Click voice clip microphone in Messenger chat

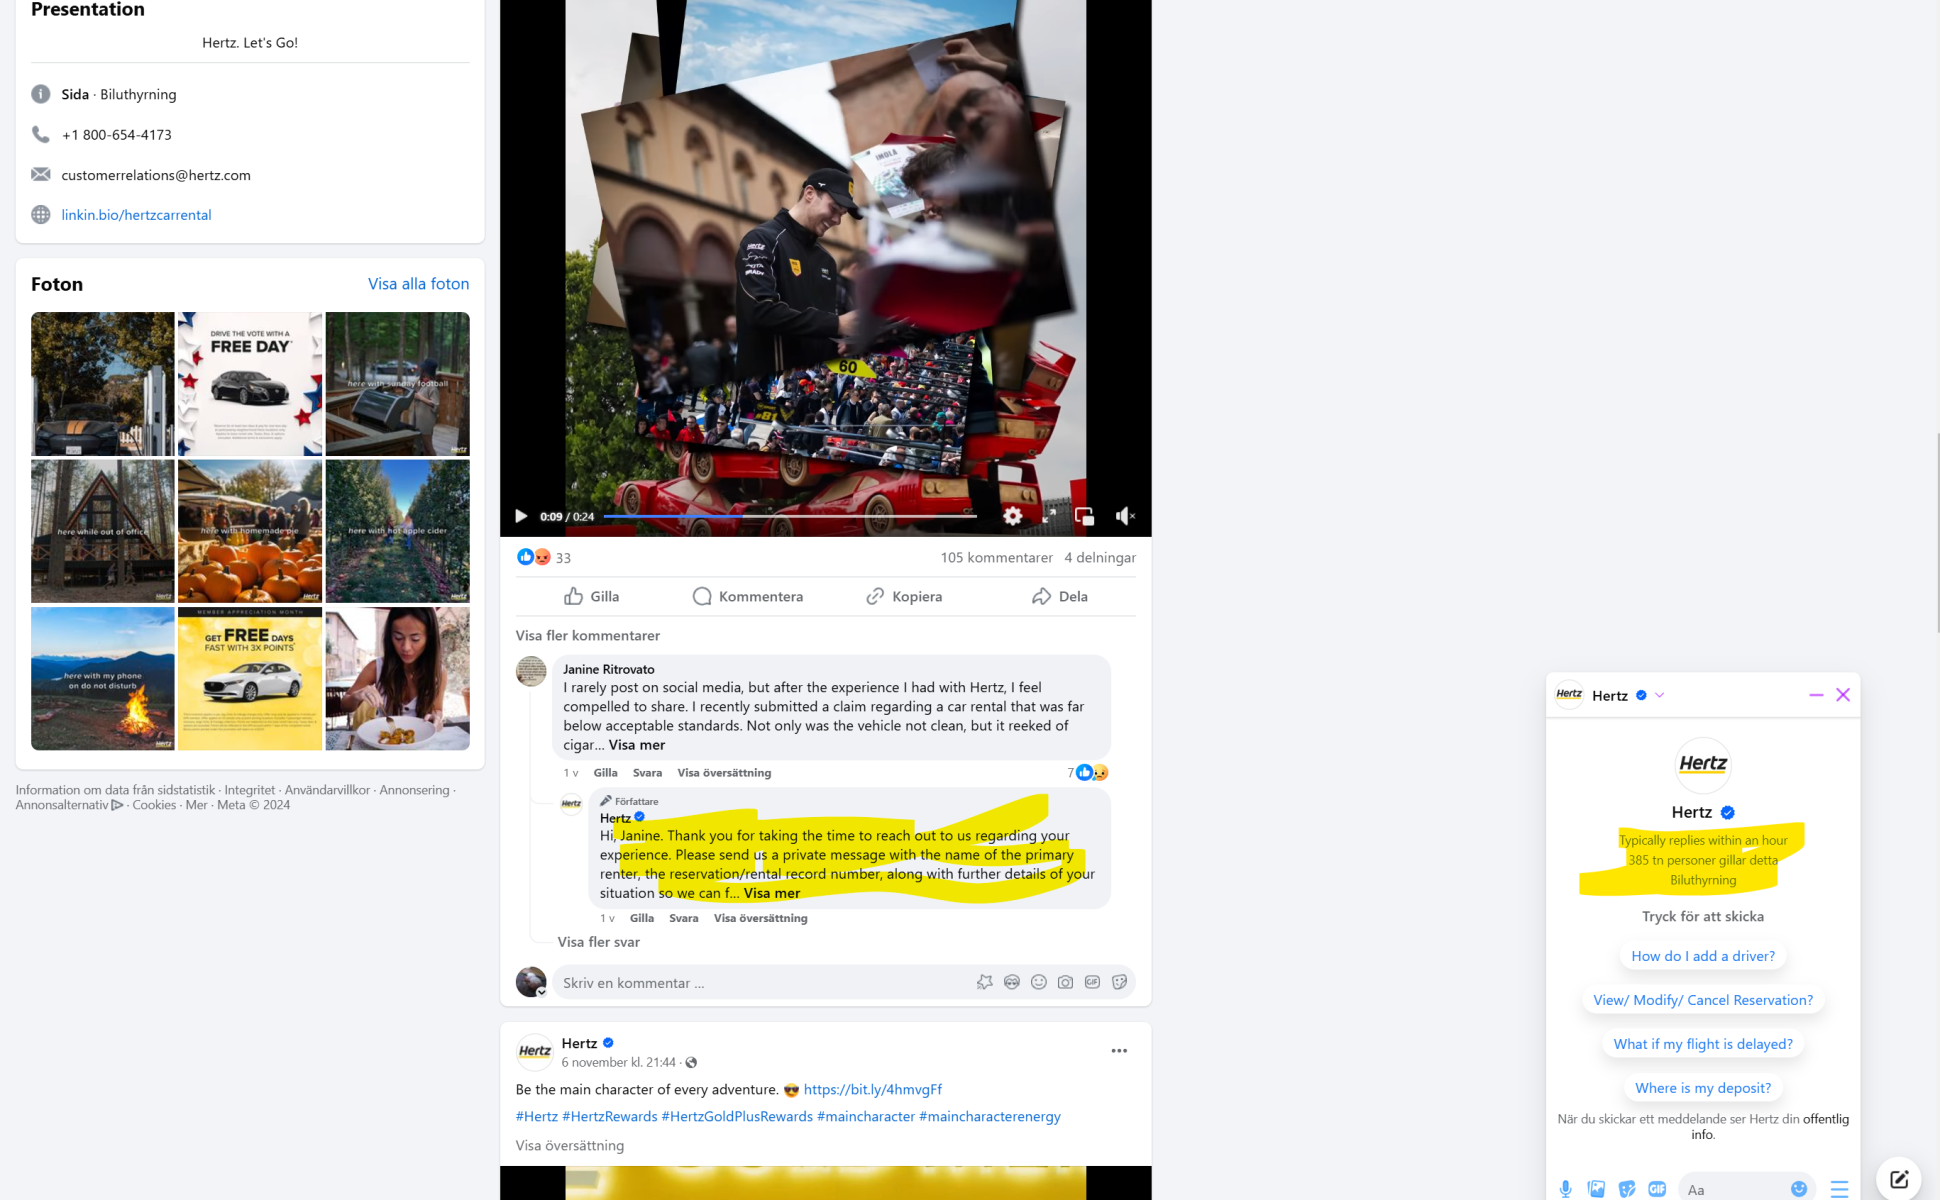coord(1565,1189)
